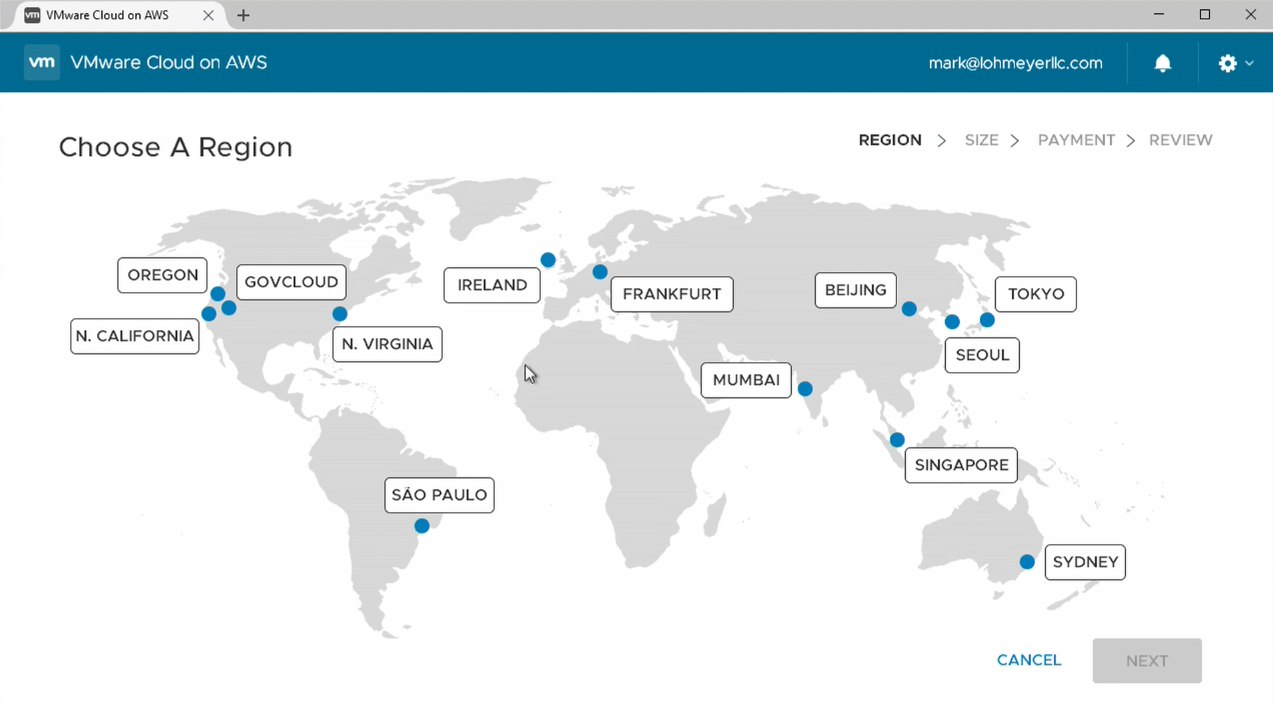The image size is (1273, 707).
Task: Click the SEOUL label
Action: (x=982, y=355)
